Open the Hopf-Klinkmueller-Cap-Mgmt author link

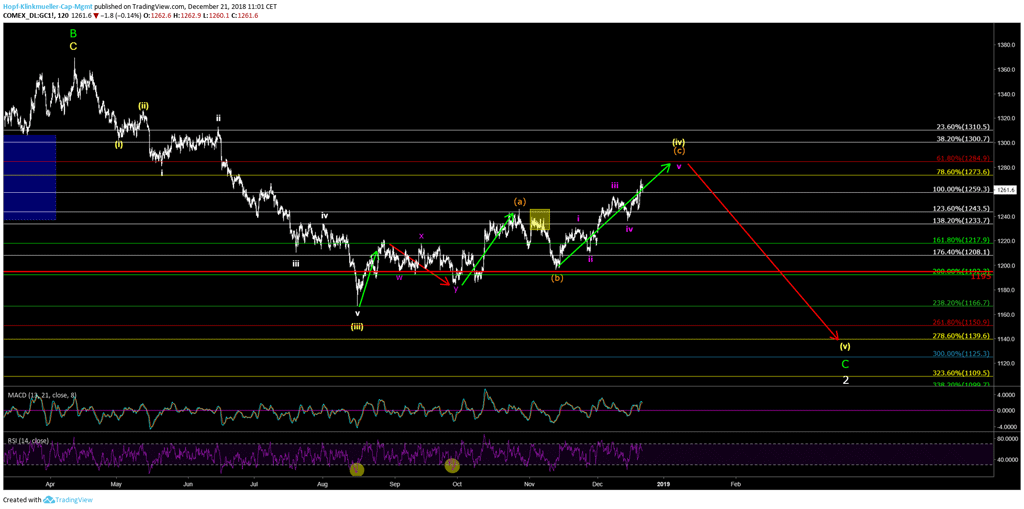point(46,6)
